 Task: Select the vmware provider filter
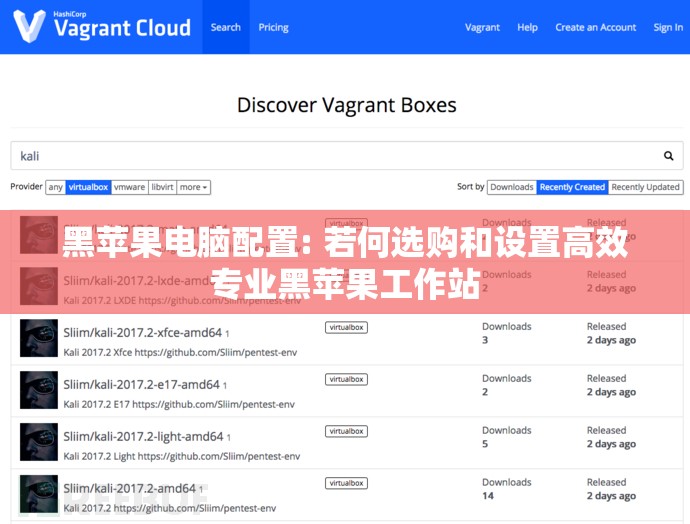pos(129,187)
